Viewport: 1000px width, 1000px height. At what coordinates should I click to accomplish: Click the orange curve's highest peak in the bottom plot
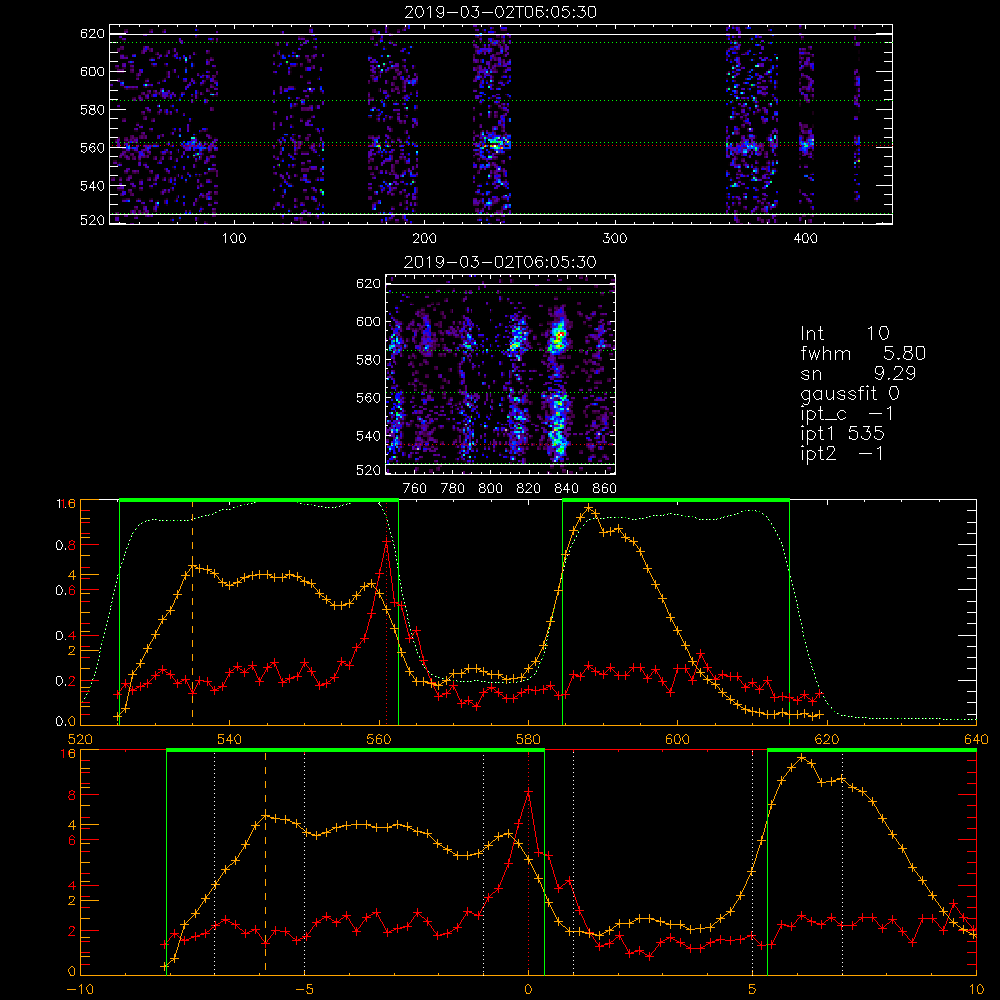click(x=802, y=758)
